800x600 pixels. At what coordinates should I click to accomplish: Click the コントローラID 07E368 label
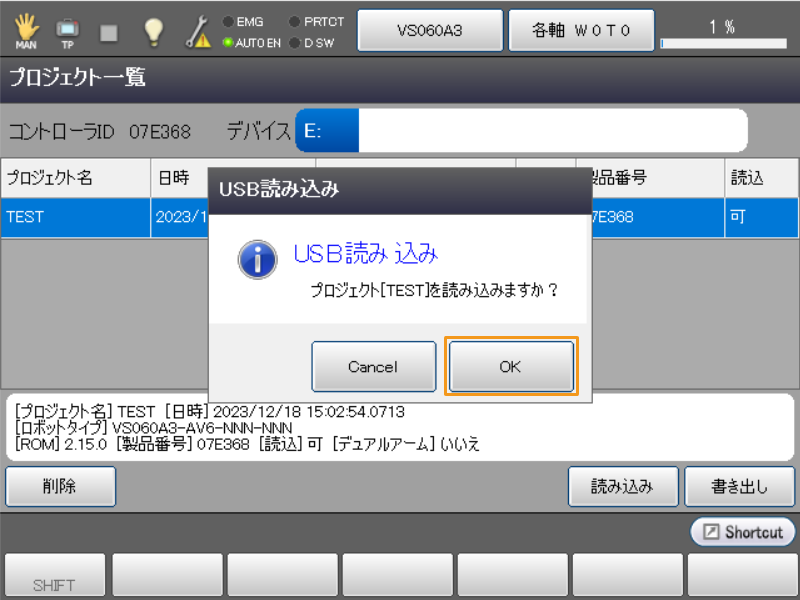click(100, 132)
